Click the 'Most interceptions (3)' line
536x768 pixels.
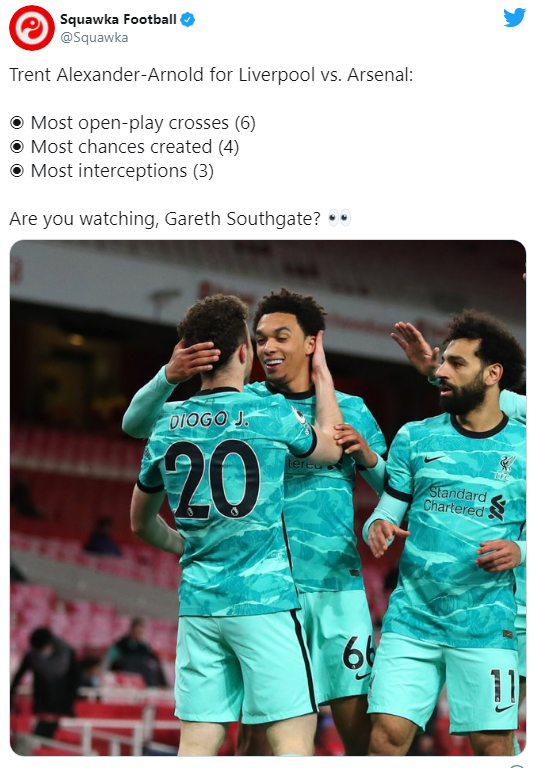122,171
